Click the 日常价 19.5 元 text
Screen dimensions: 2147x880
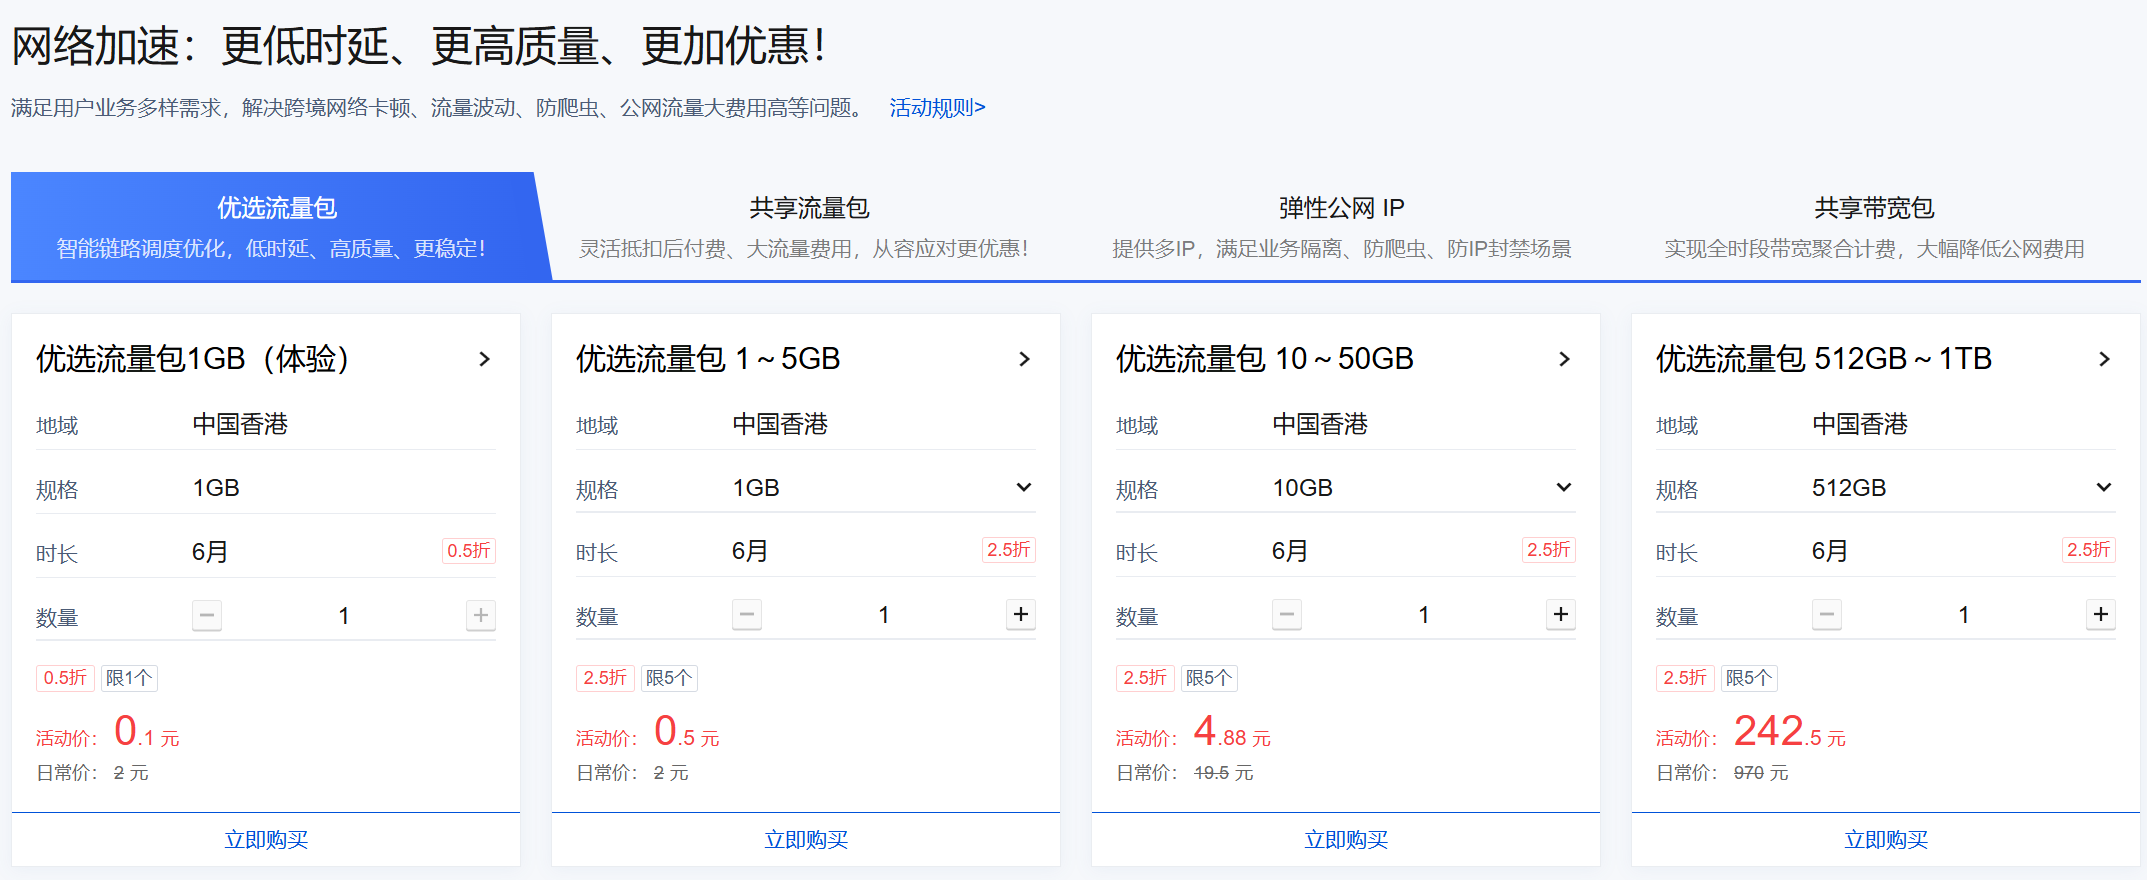tap(1185, 773)
